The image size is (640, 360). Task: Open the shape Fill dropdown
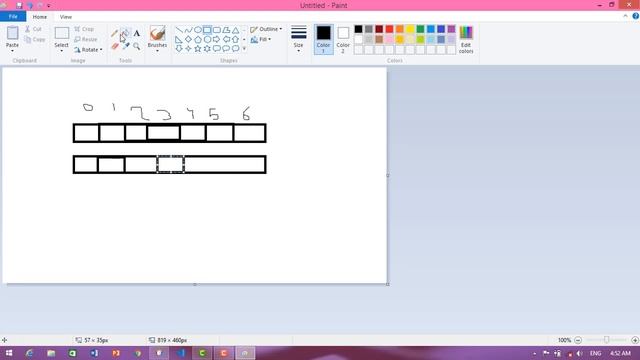(260, 39)
